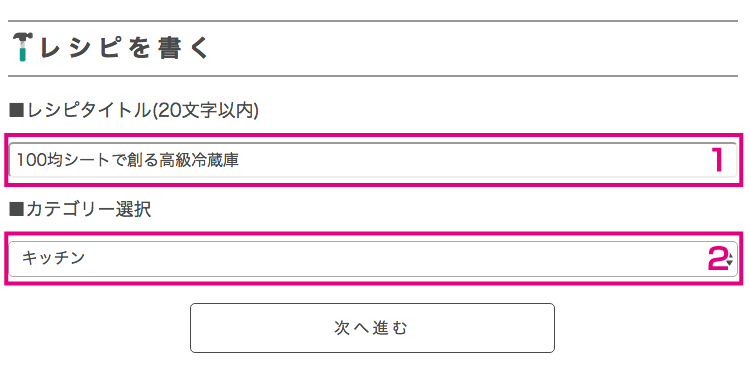Click the キッチン text in the select box
This screenshot has height=379, width=749.
tap(54, 258)
